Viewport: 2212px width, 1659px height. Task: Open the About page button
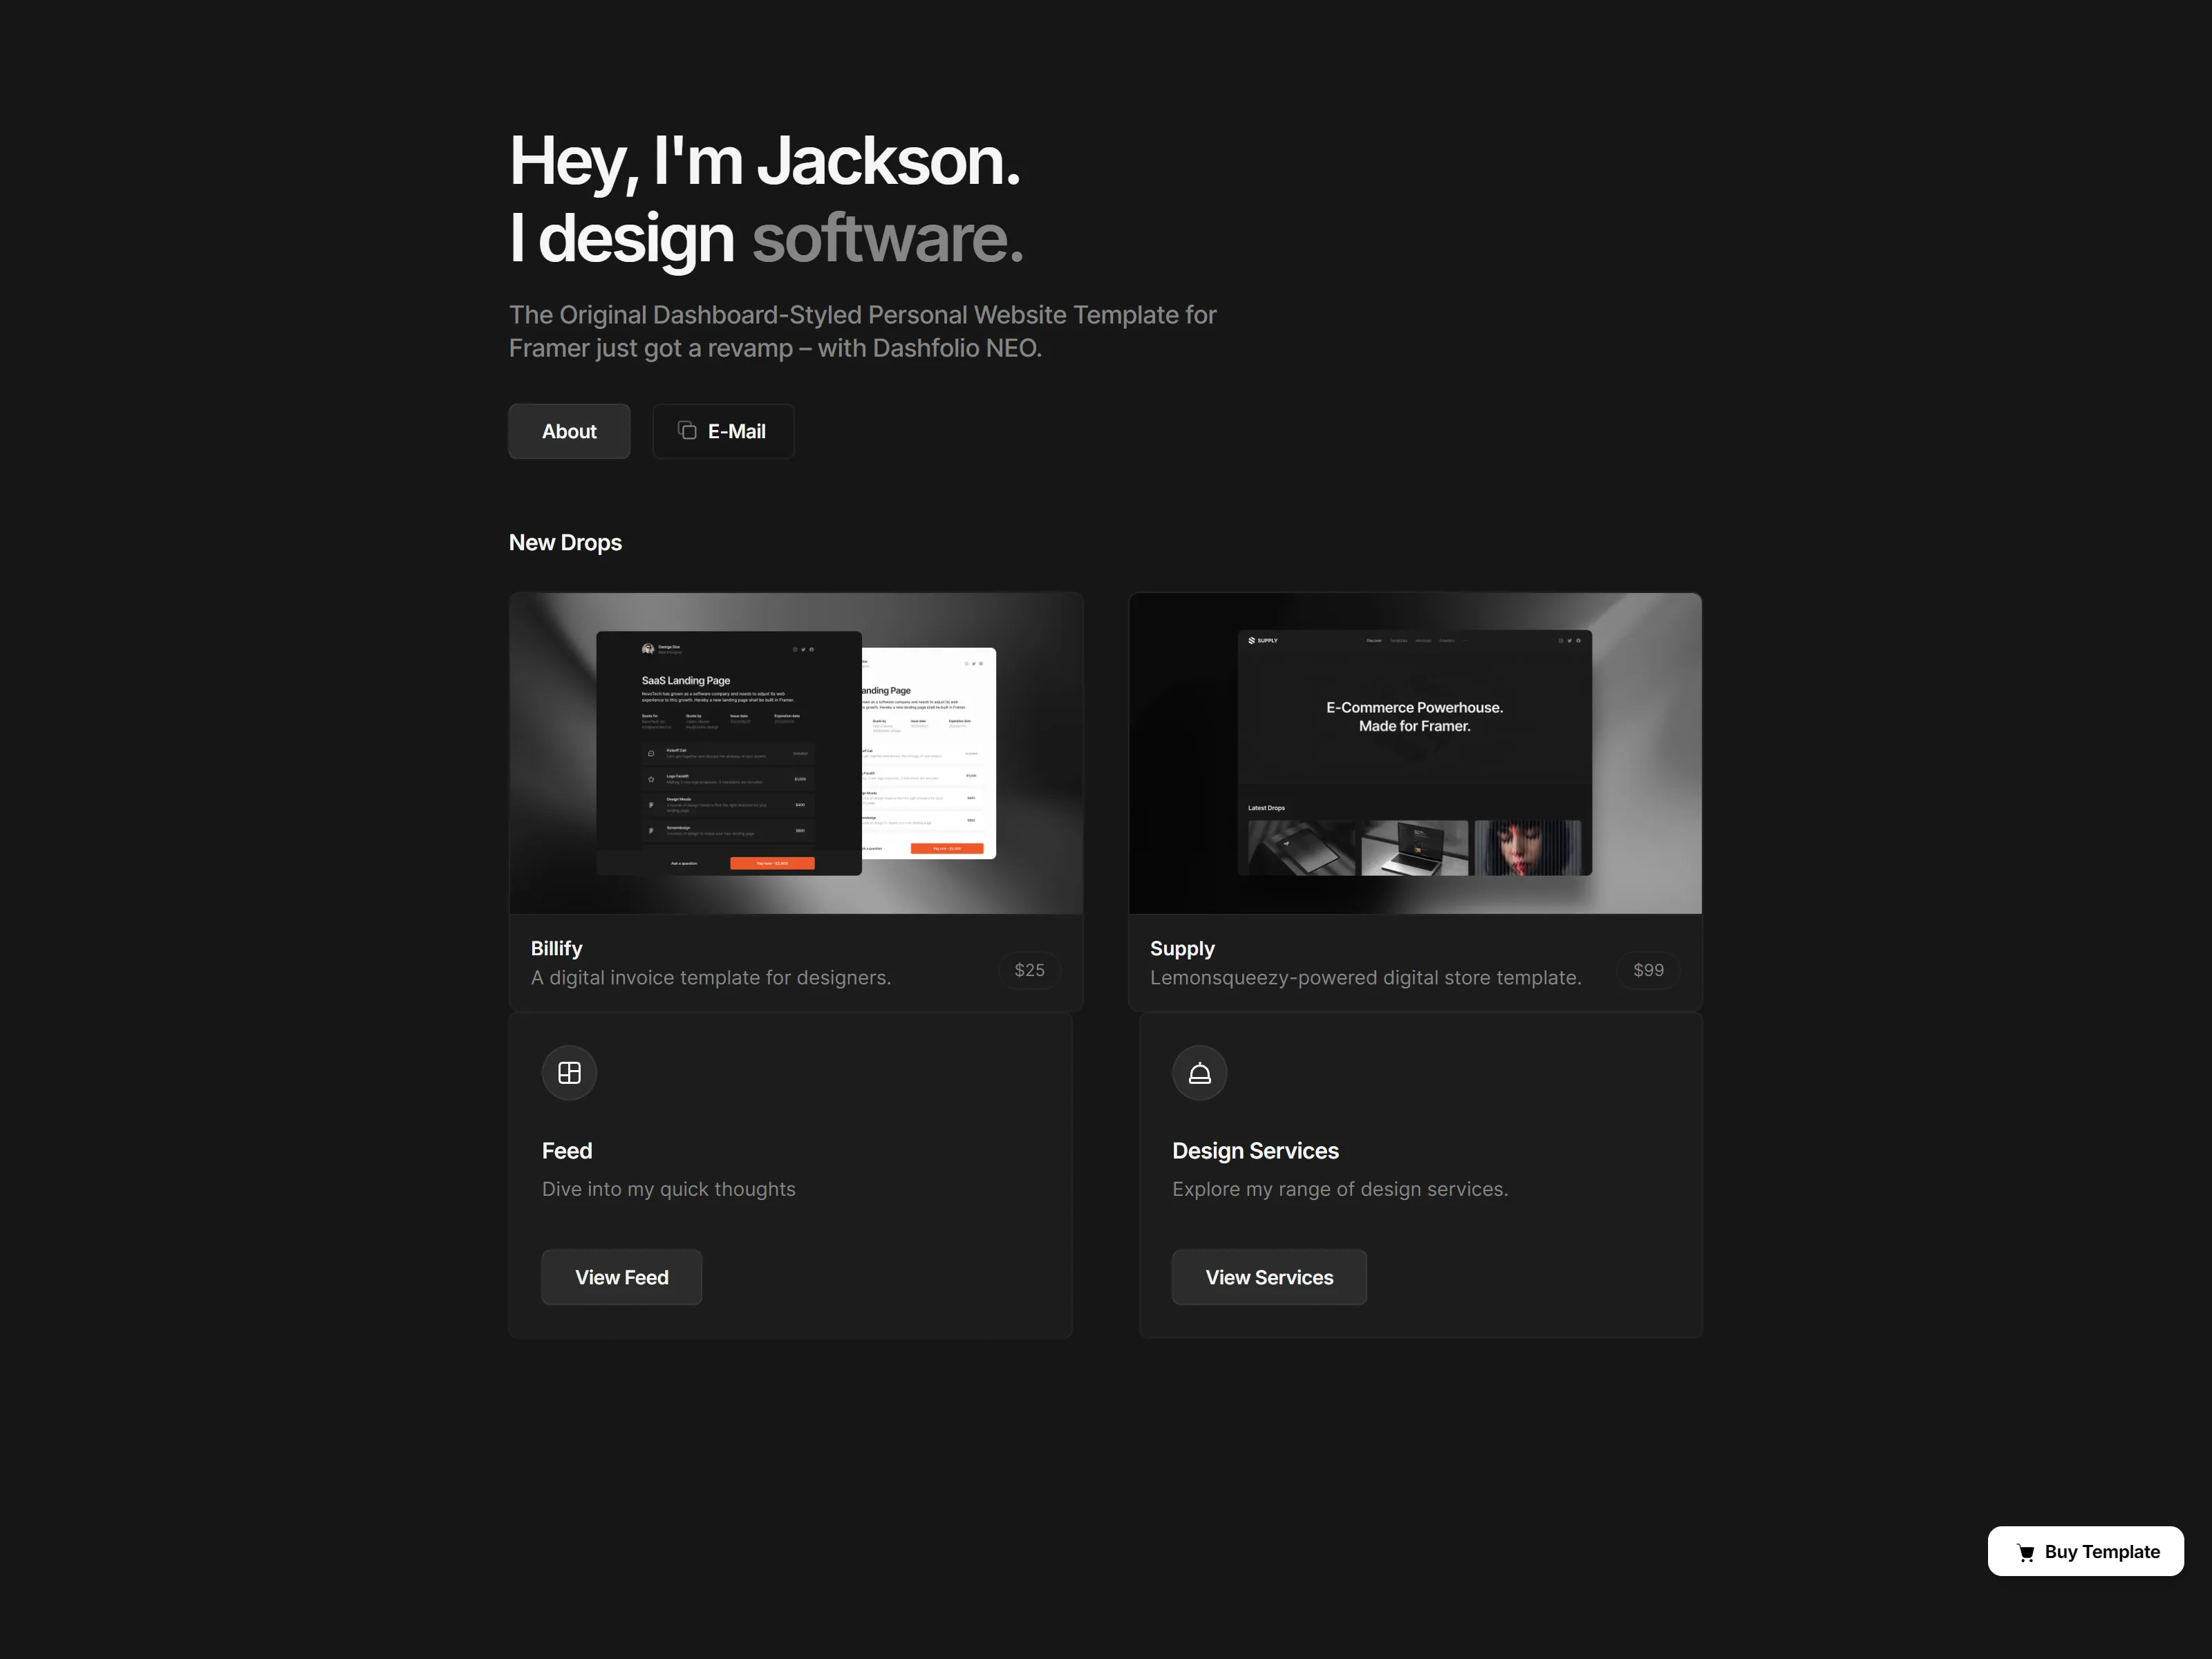[x=569, y=431]
